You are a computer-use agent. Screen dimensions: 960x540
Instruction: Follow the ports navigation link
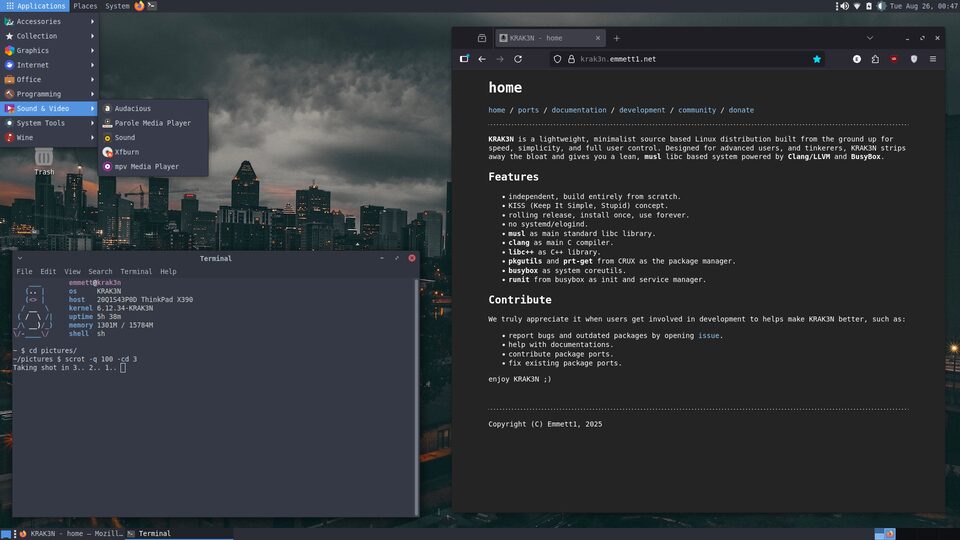[x=528, y=110]
